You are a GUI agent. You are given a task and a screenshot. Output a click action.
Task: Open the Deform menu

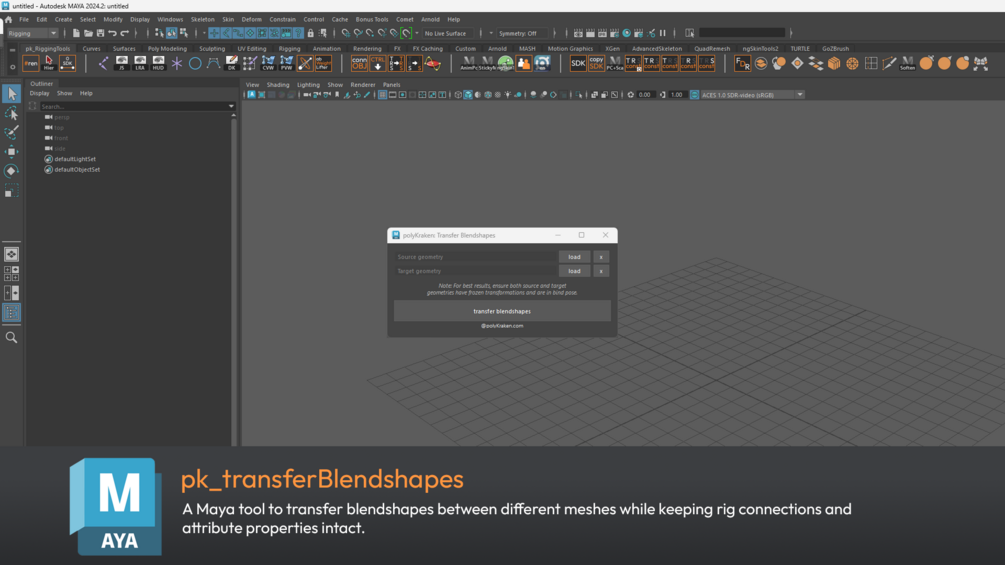(x=251, y=19)
